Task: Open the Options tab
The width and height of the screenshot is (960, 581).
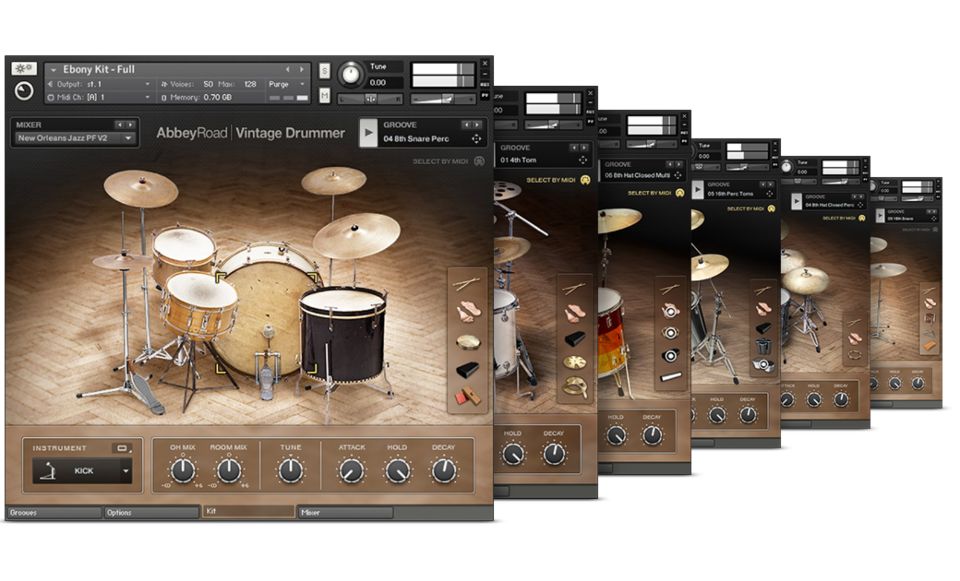Action: (x=150, y=512)
